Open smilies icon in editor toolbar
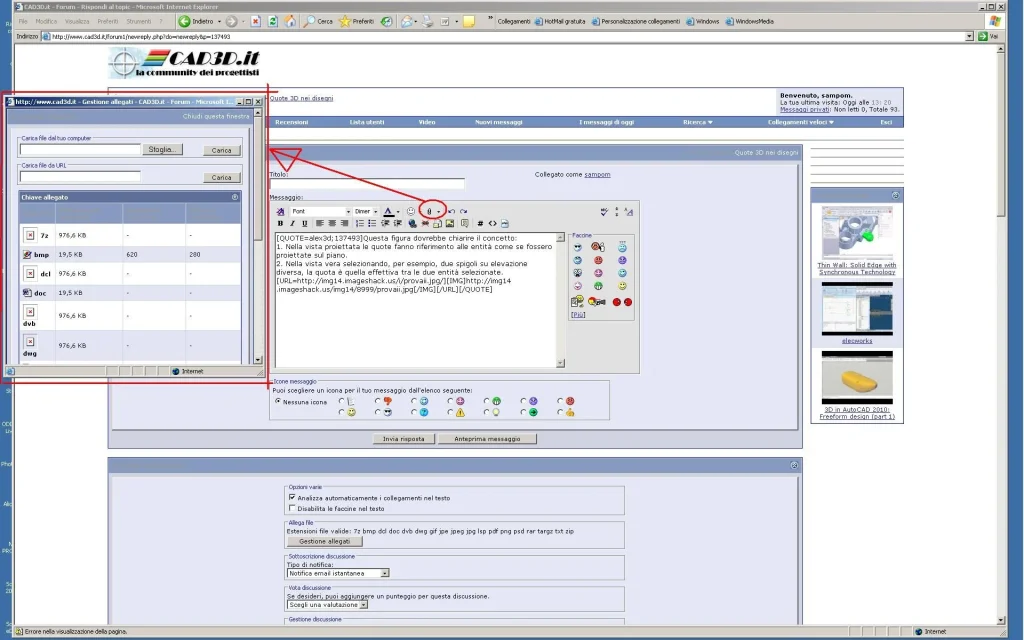Viewport: 1024px width, 640px height. click(411, 211)
